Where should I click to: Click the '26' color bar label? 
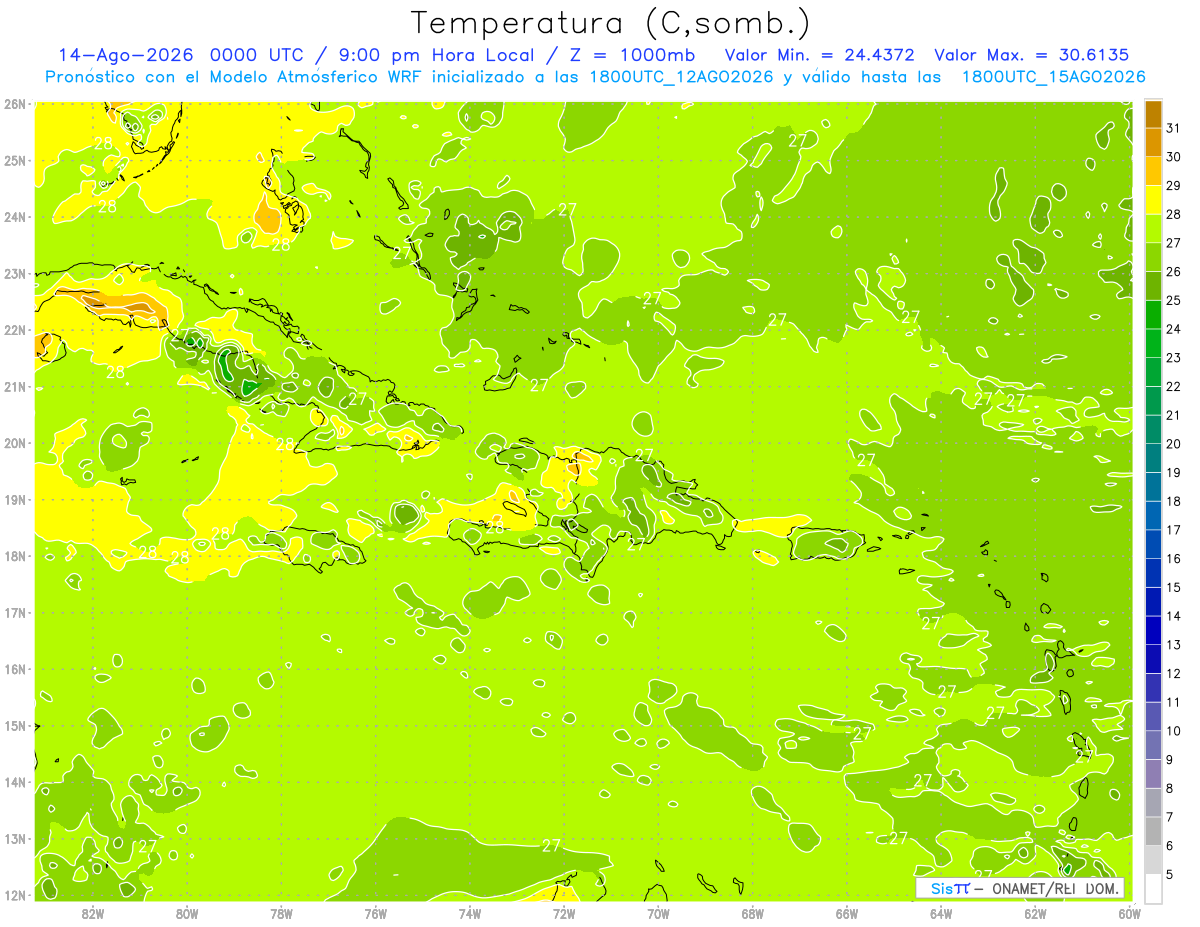pyautogui.click(x=1174, y=272)
